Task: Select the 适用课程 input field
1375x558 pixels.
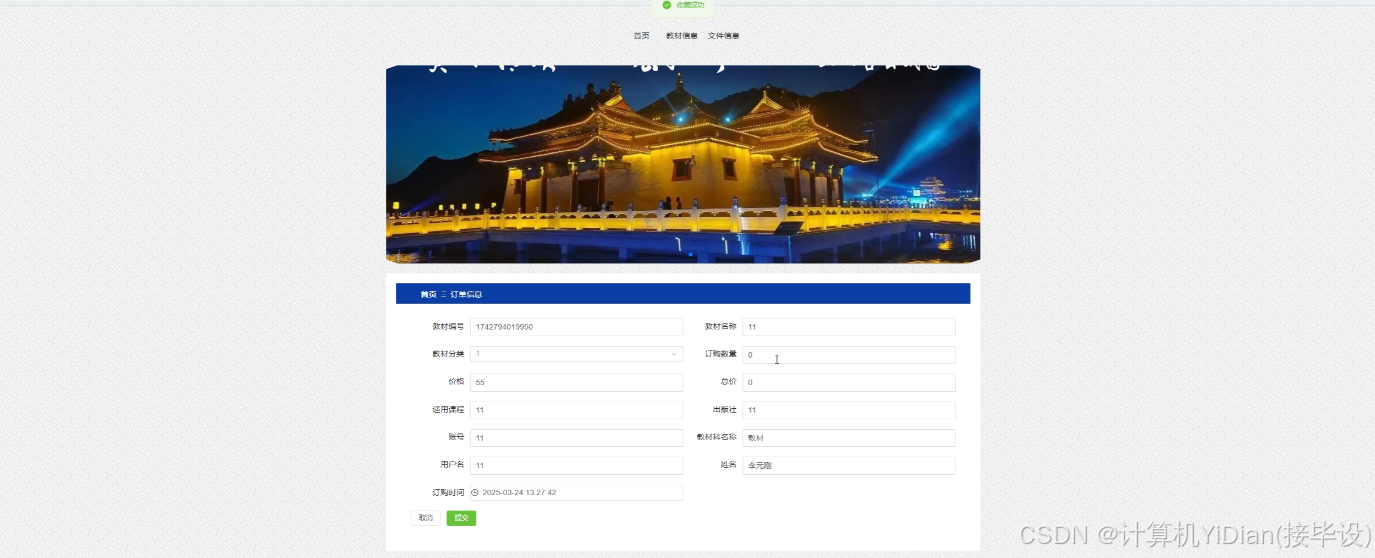Action: pos(576,410)
